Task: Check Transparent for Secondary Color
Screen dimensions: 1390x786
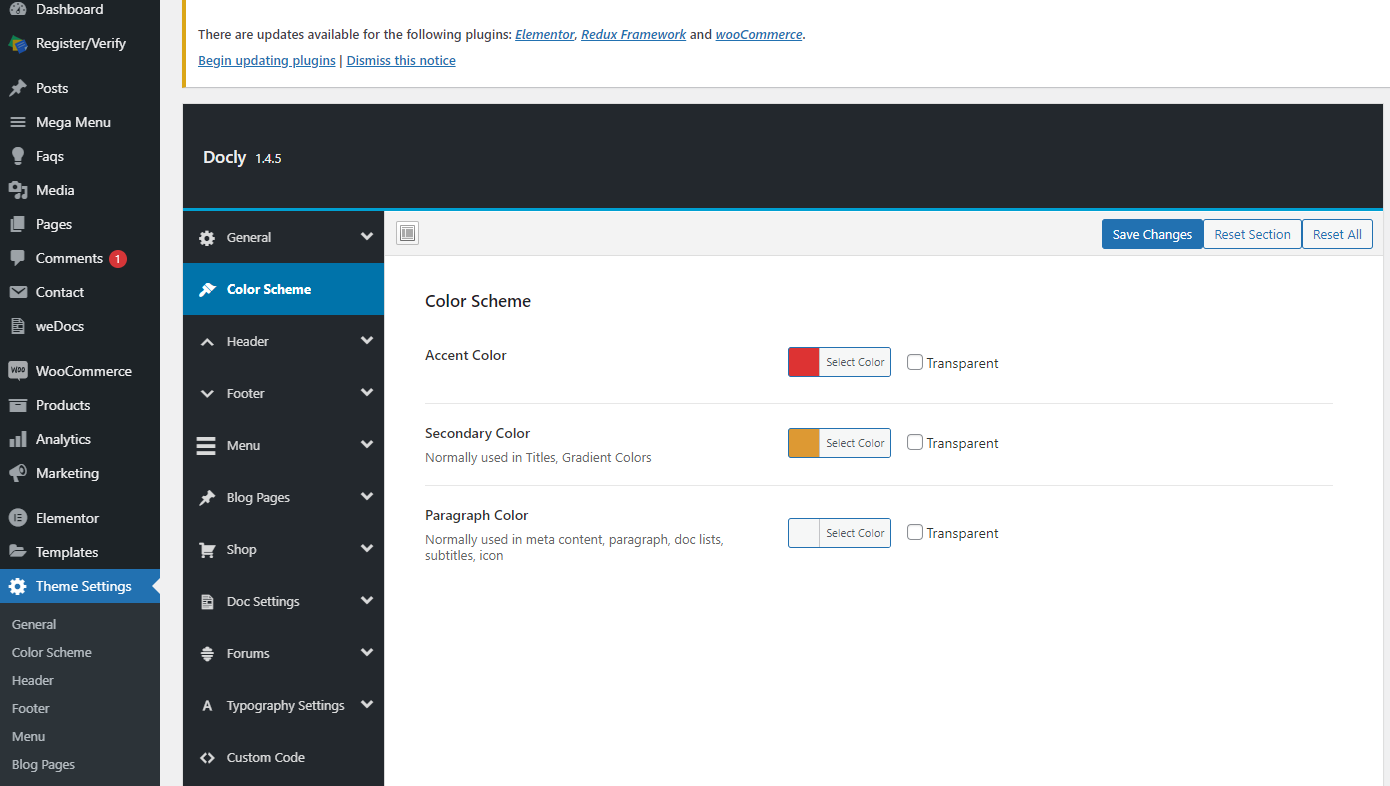Action: tap(915, 442)
